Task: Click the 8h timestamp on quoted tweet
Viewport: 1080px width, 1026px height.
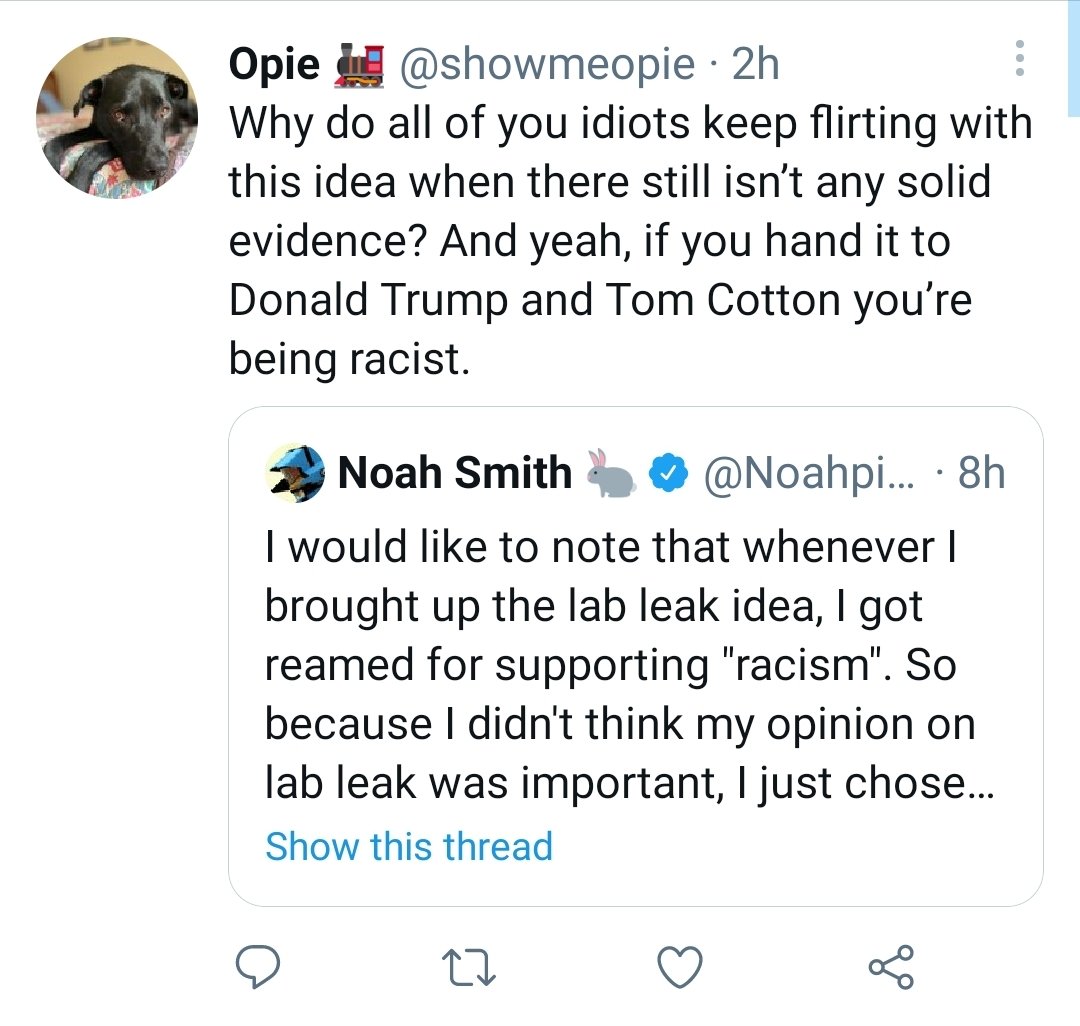Action: pyautogui.click(x=982, y=473)
